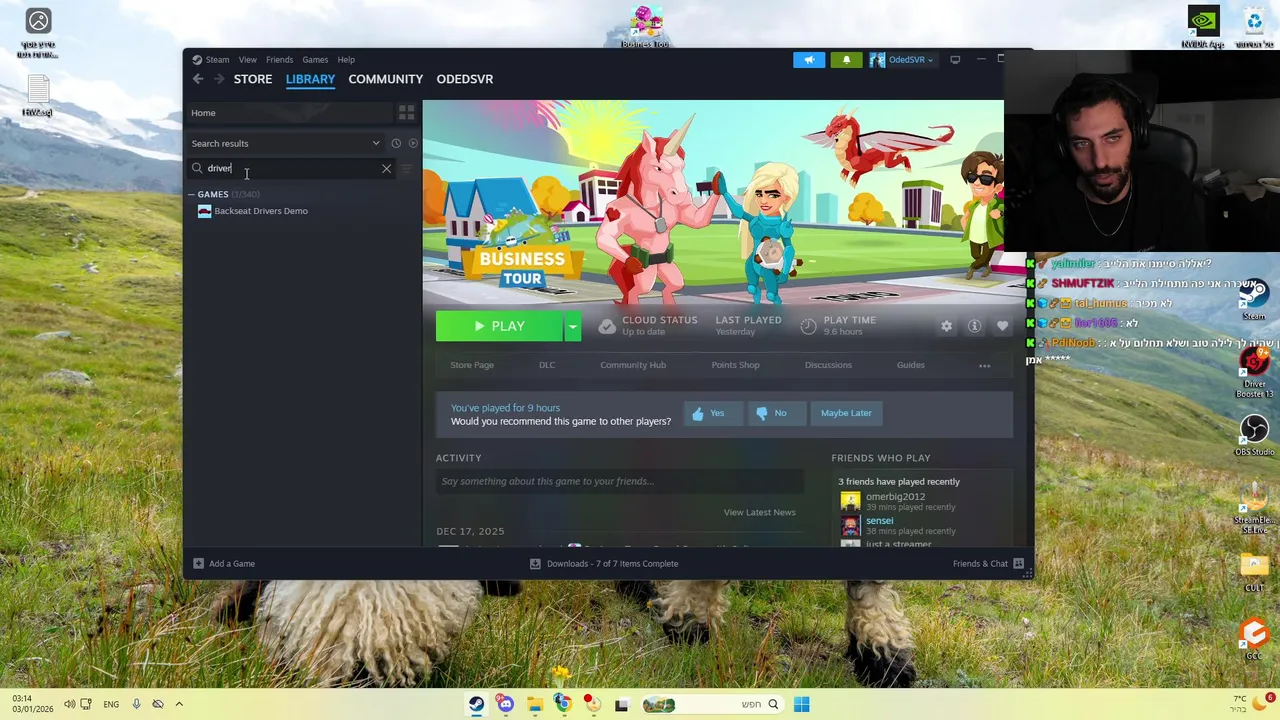Open the View menu
Viewport: 1280px width, 720px height.
[247, 60]
